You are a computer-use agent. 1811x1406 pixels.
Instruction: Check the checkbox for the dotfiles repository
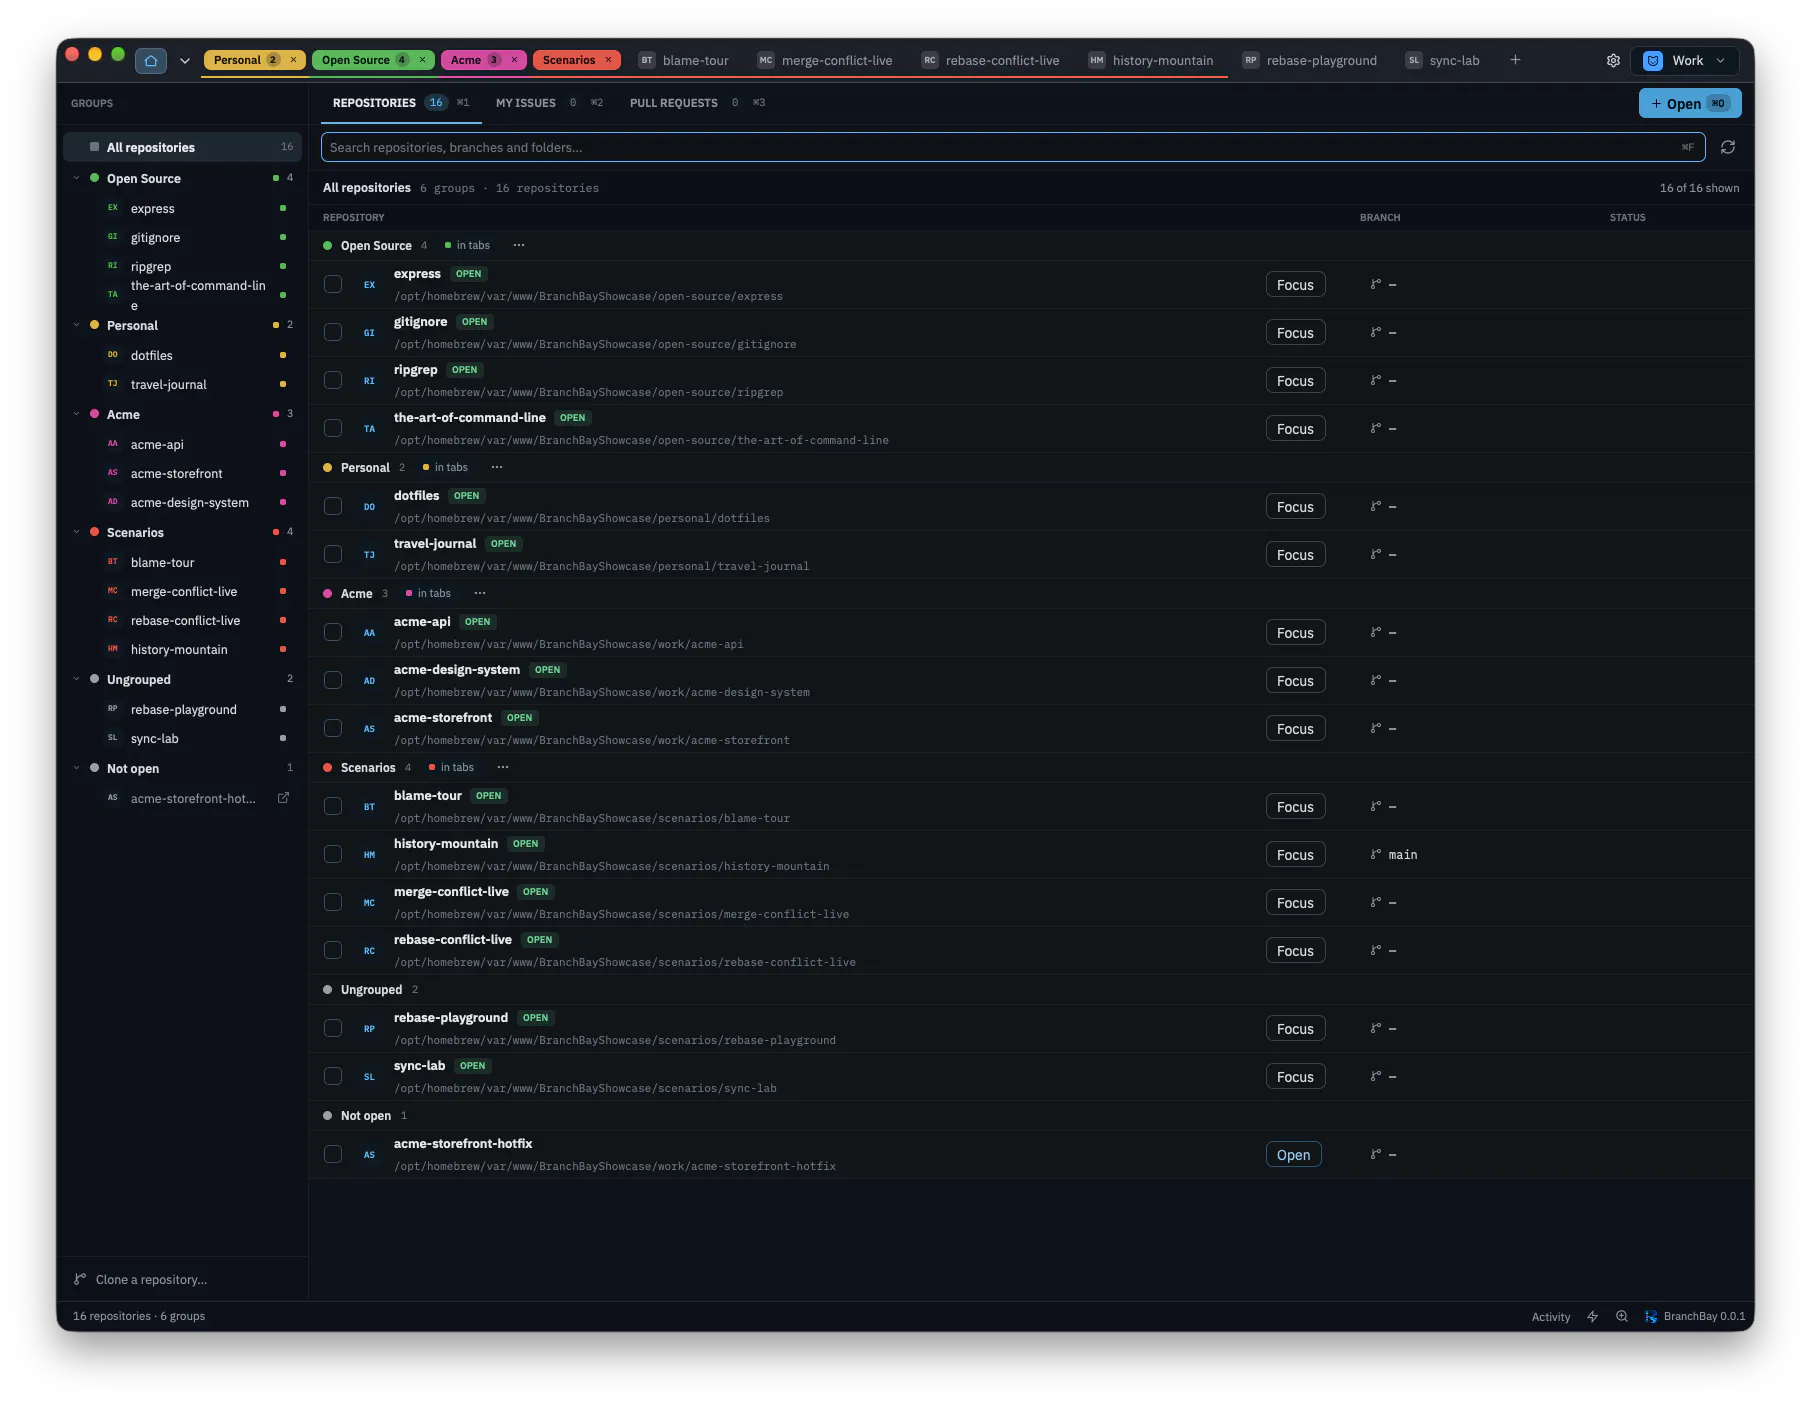(x=333, y=506)
